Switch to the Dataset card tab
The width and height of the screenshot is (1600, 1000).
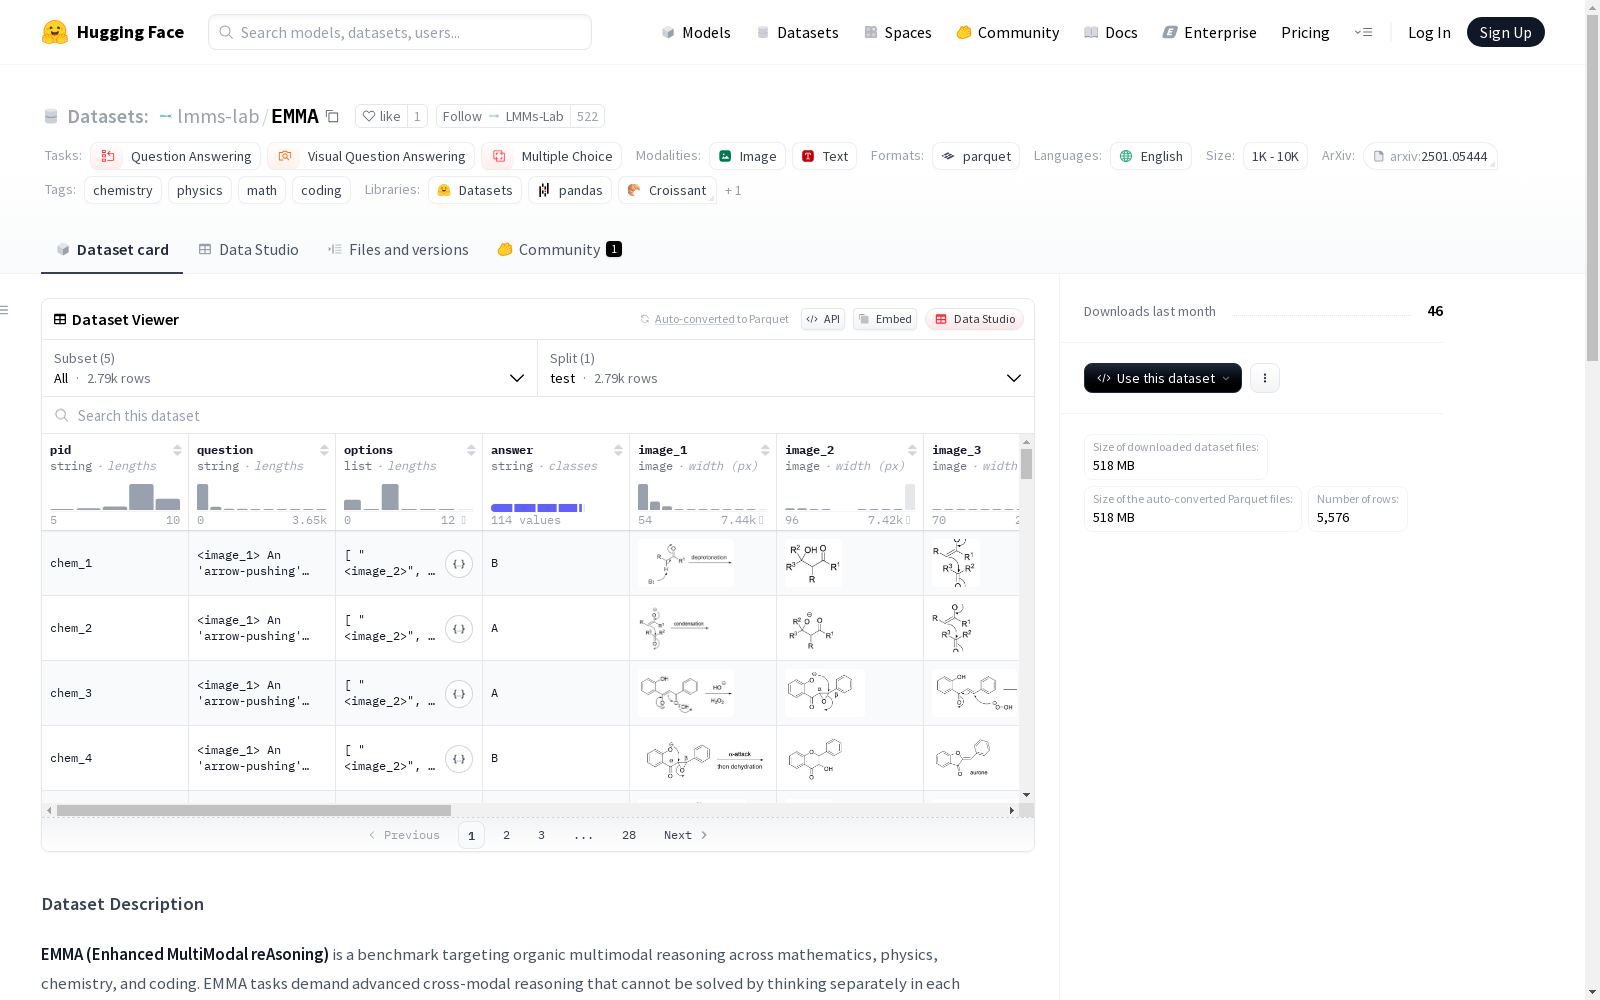point(112,249)
